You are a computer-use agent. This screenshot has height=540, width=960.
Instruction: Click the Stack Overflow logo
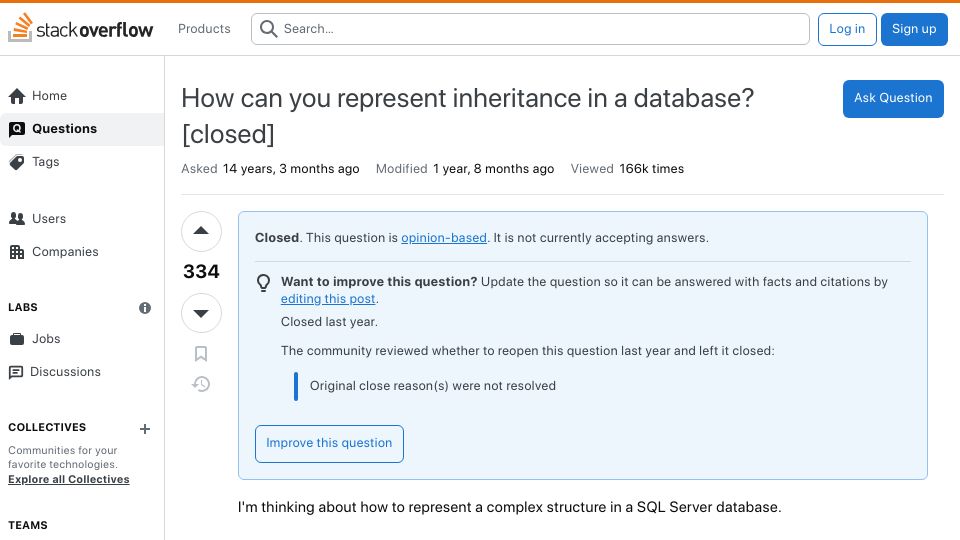pyautogui.click(x=80, y=28)
